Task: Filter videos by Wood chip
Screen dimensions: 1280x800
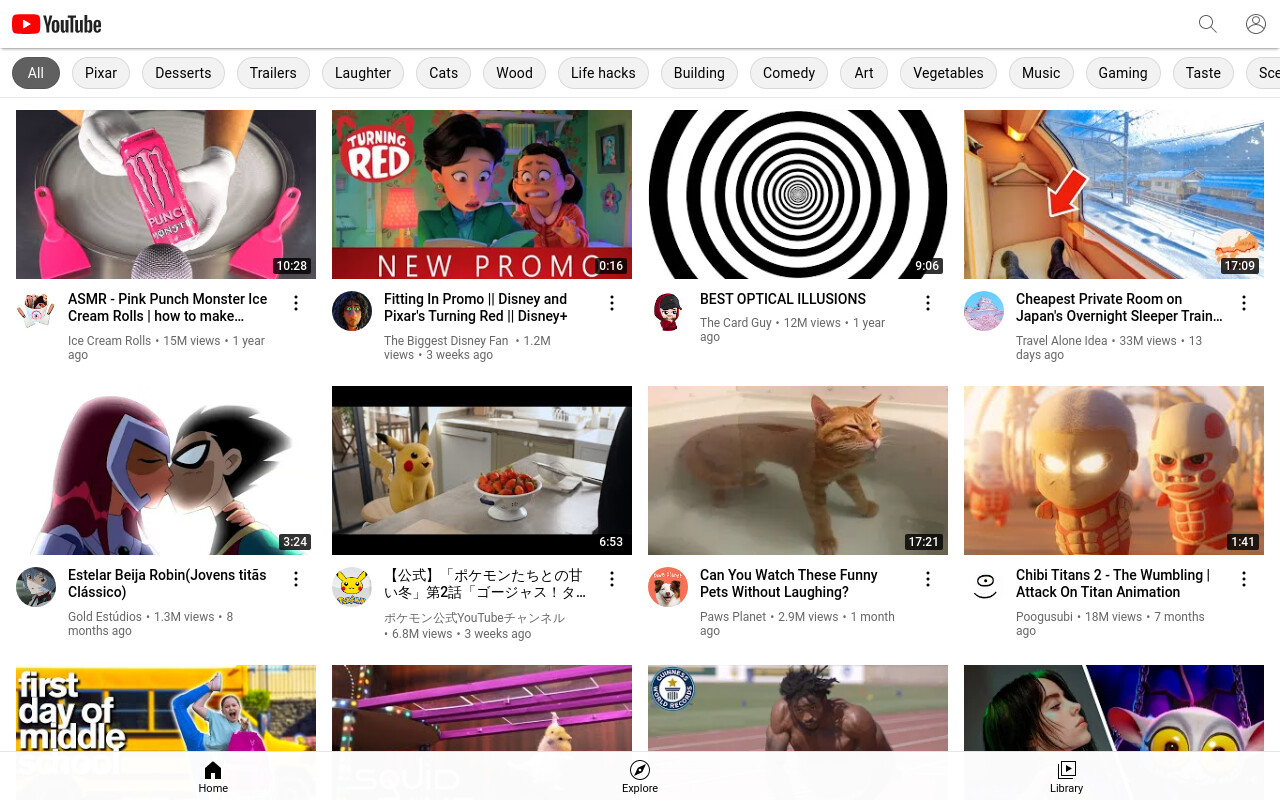Action: (x=514, y=73)
